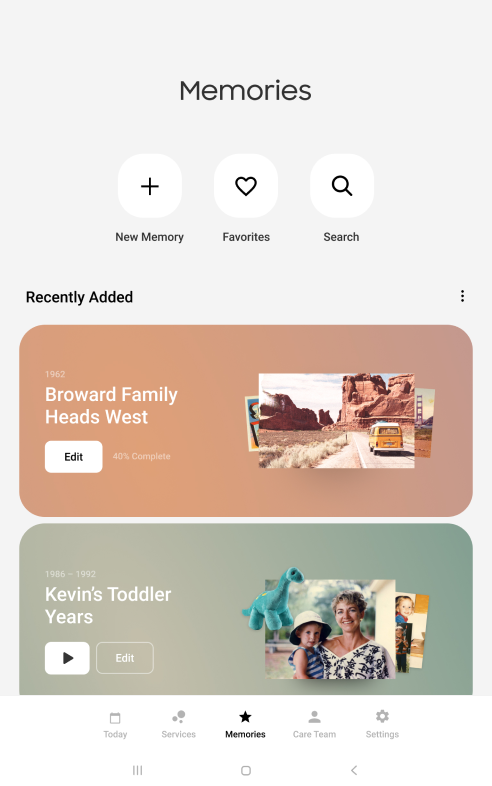492x786 pixels.
Task: Tap the New Memory plus icon
Action: tap(149, 186)
